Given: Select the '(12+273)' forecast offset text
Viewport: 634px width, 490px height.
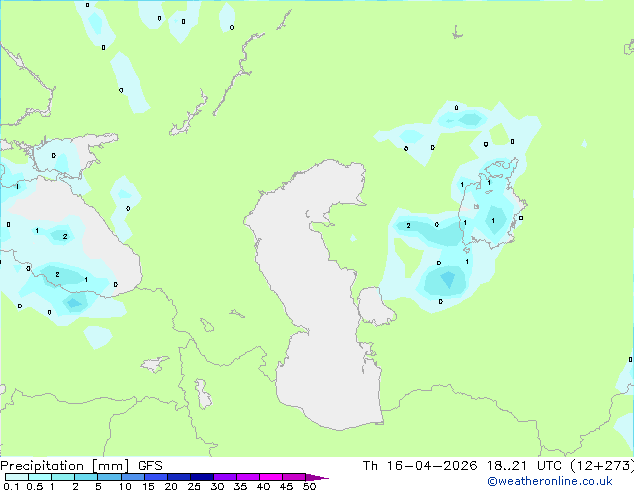Looking at the screenshot, I should (602, 466).
